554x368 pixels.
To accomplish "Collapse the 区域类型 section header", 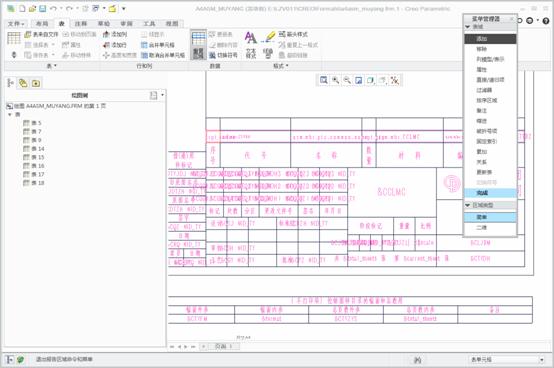I will point(468,205).
